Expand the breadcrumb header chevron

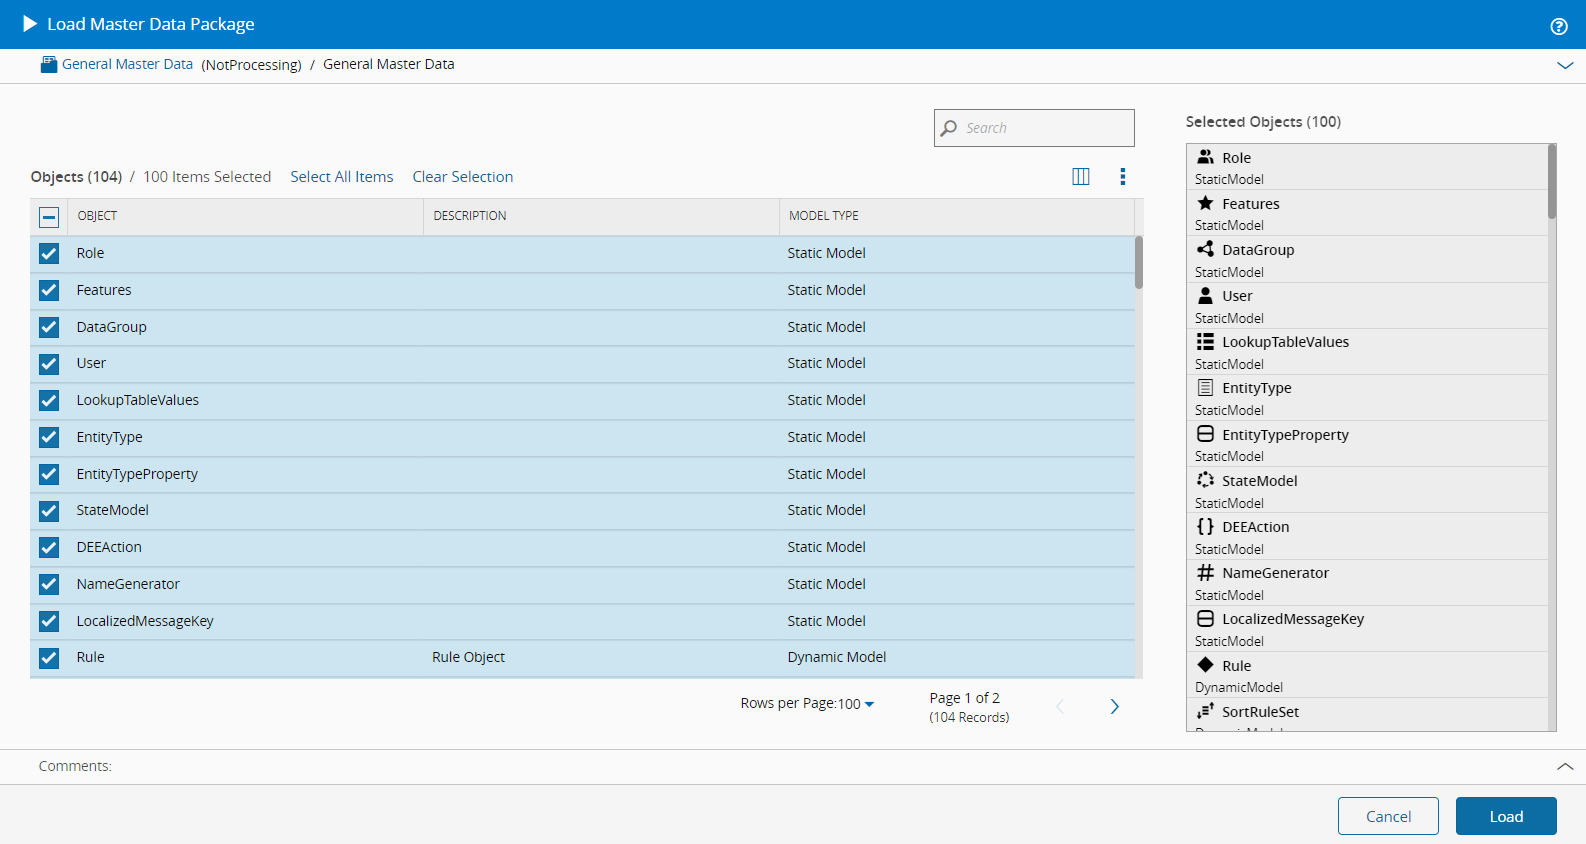(1564, 65)
